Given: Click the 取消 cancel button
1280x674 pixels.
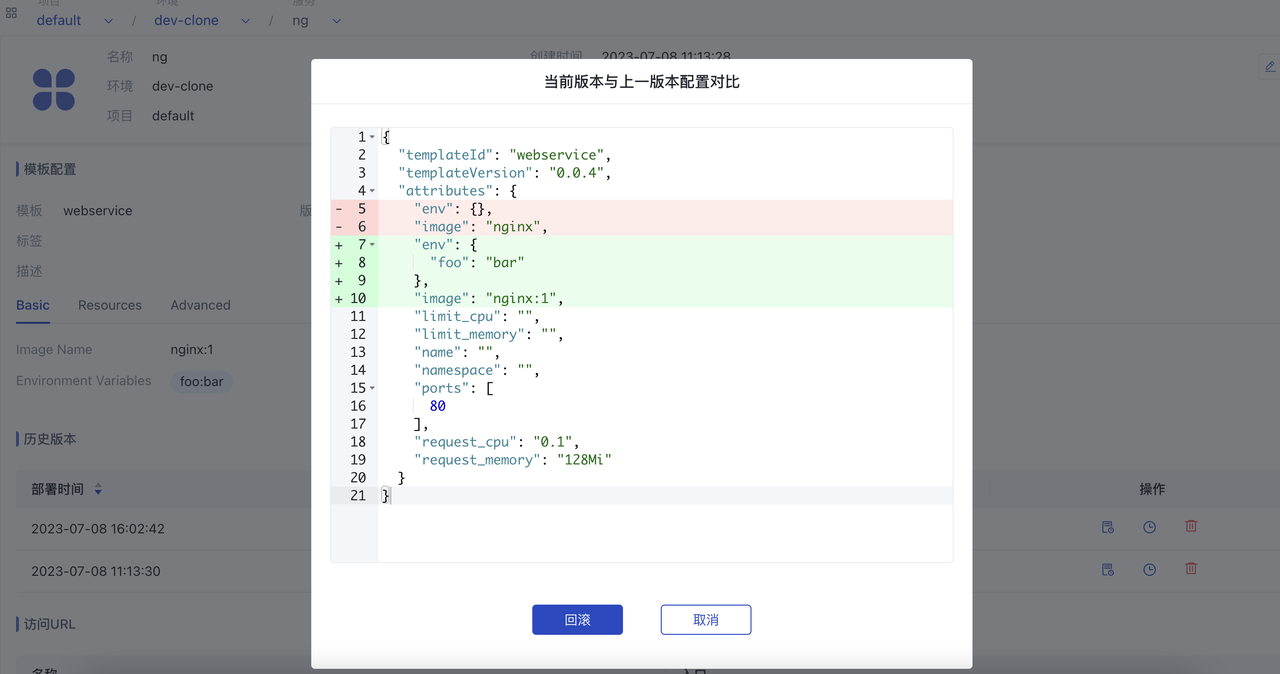Looking at the screenshot, I should (706, 620).
